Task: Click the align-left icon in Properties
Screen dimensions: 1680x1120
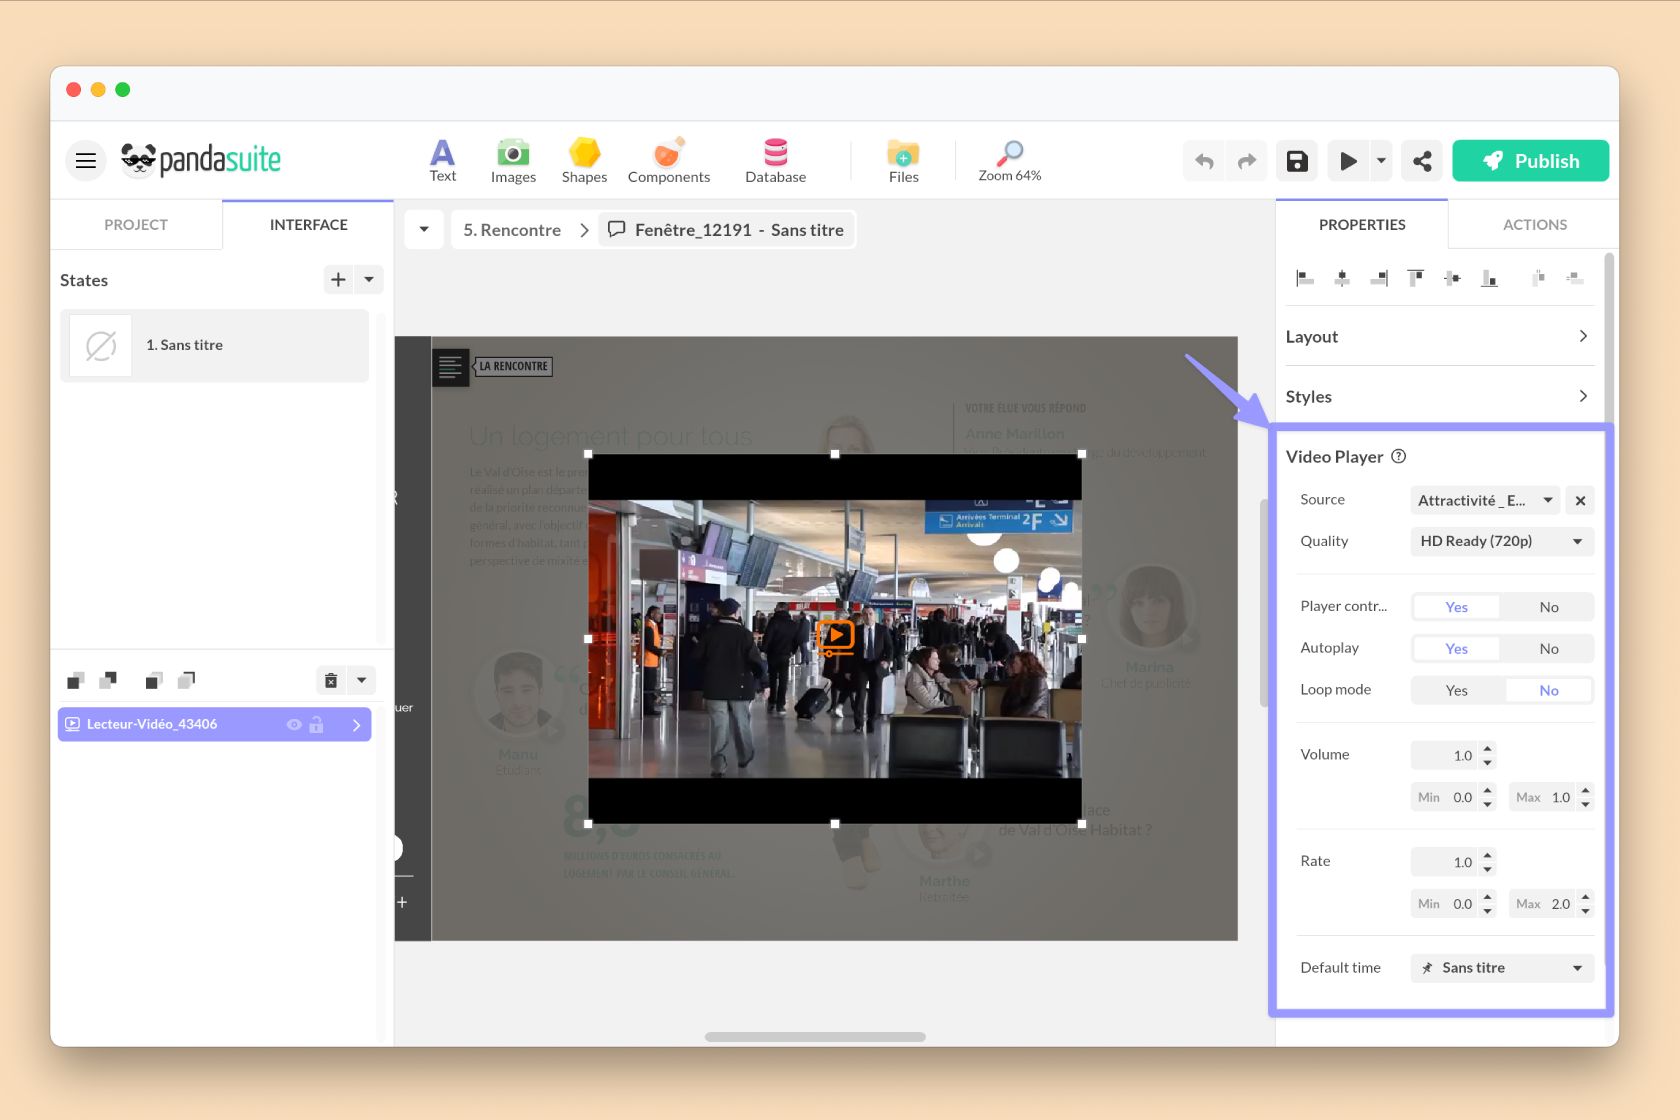Action: click(1304, 278)
